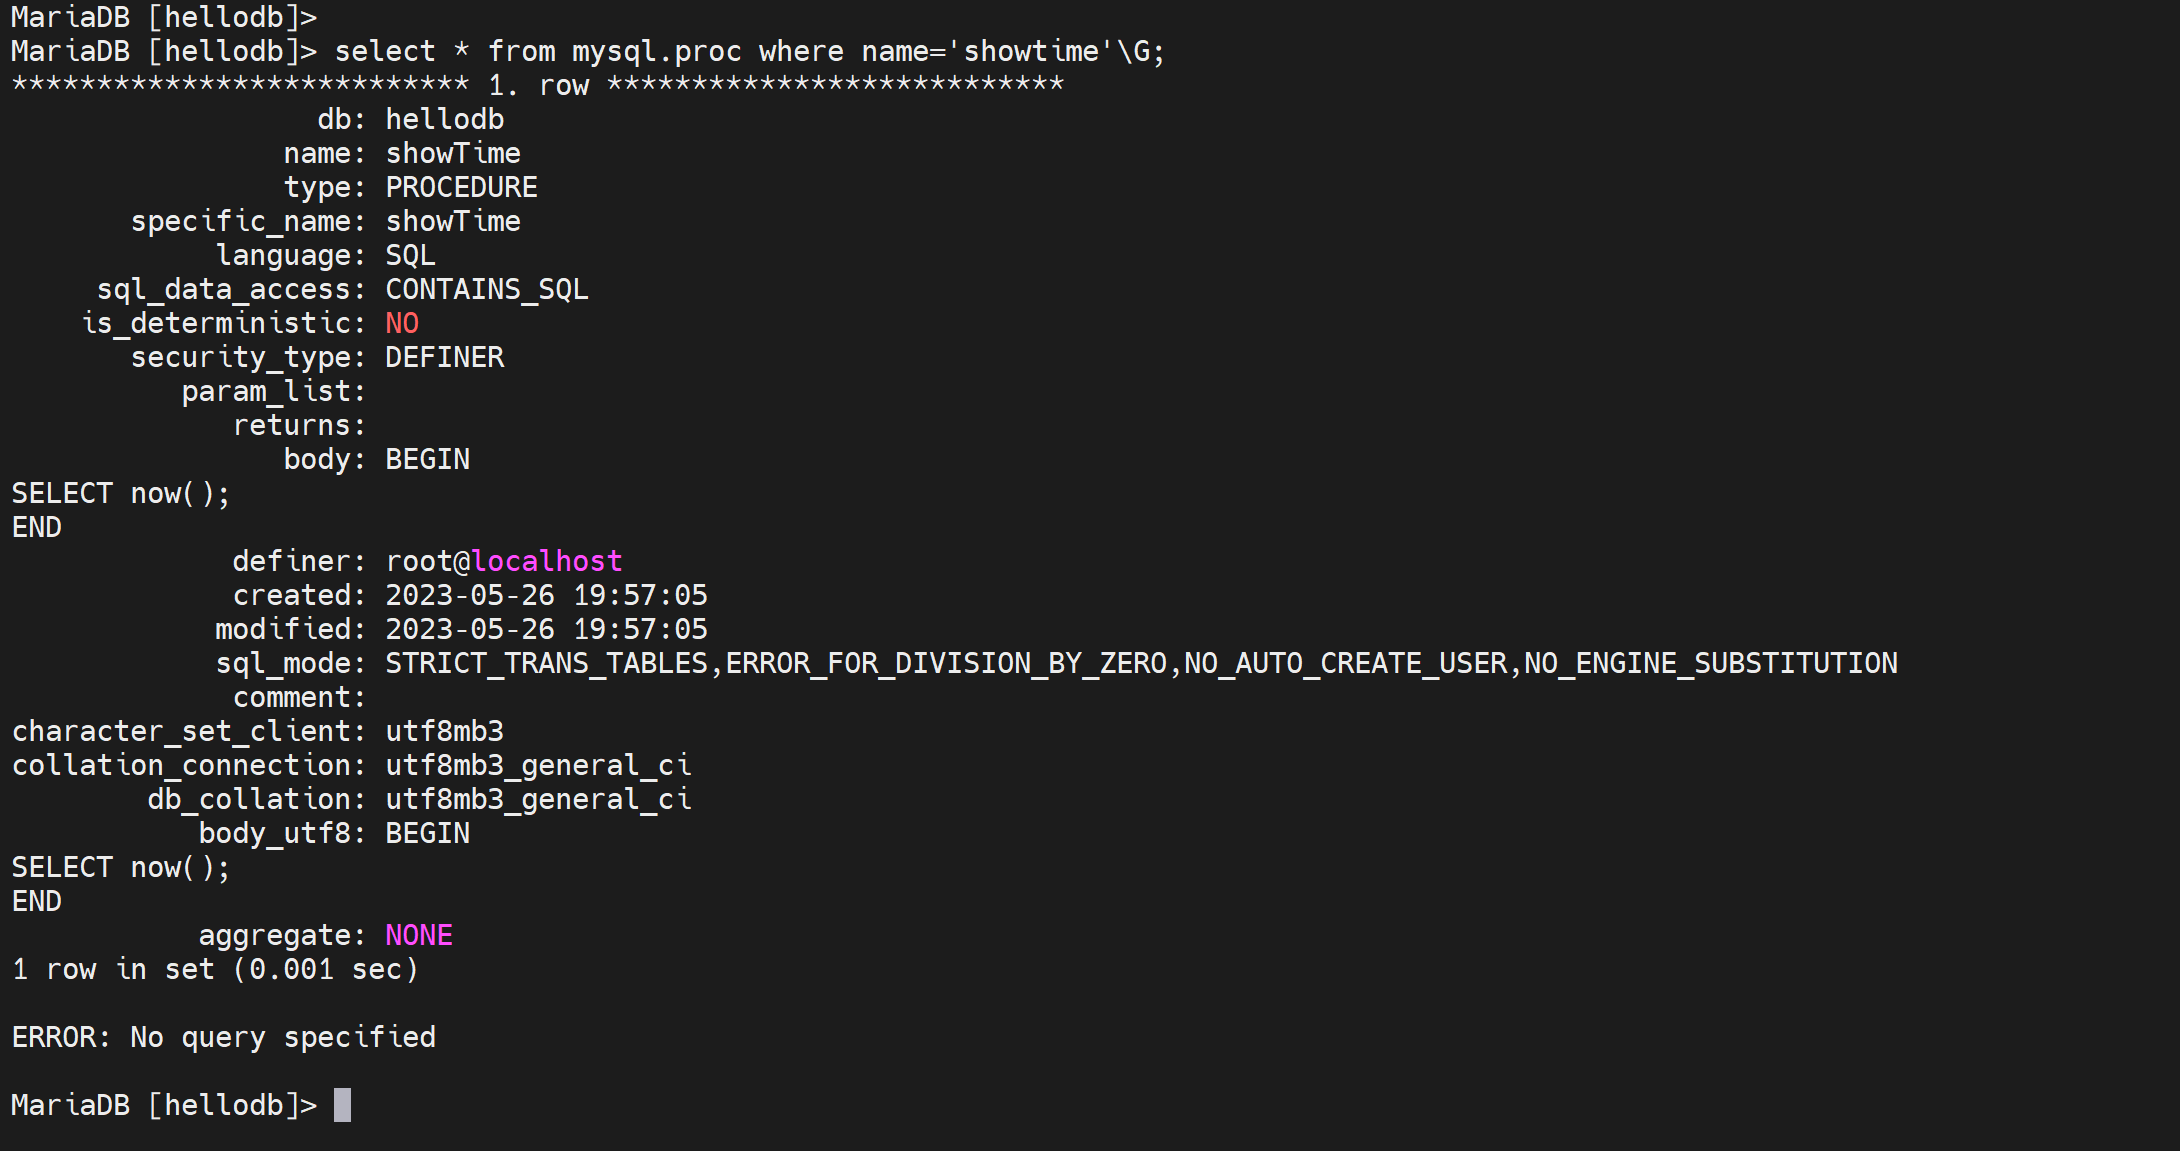Click the magenta NONE aggregate value
This screenshot has height=1151, width=2180.
click(419, 935)
